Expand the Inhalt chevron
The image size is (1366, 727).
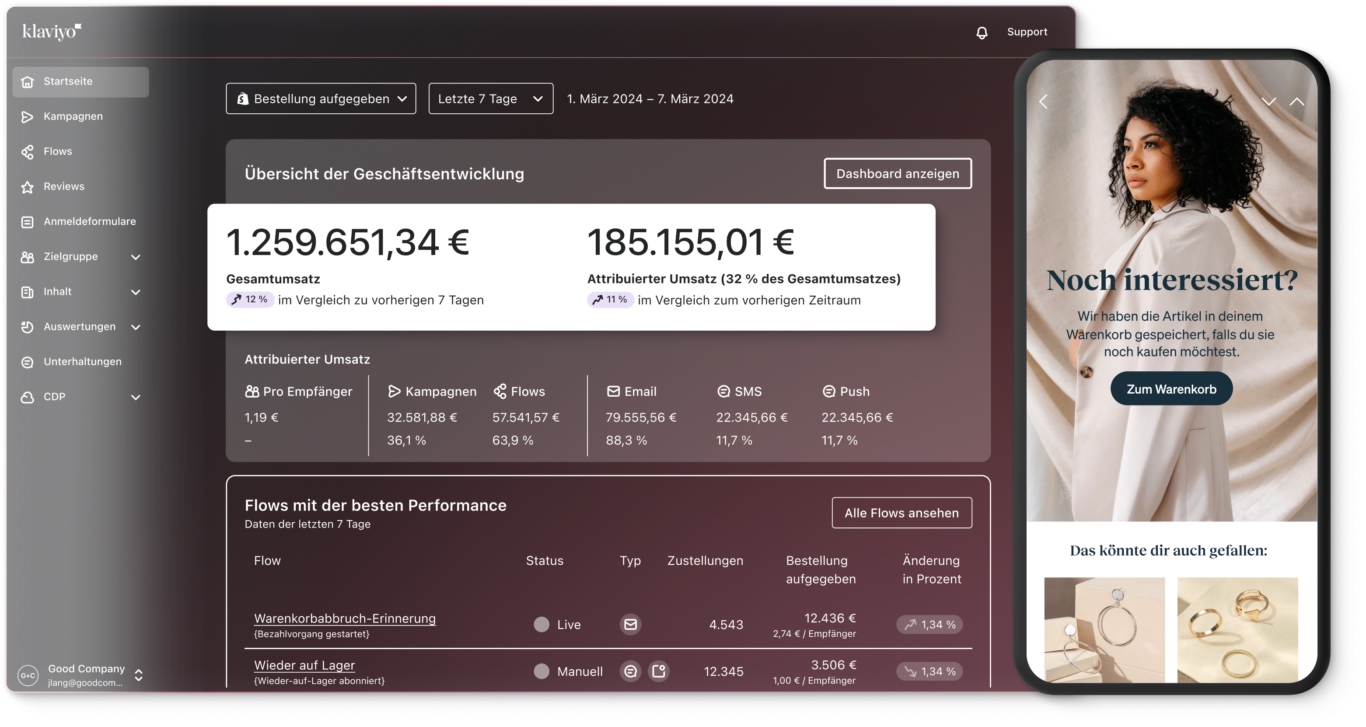point(136,292)
